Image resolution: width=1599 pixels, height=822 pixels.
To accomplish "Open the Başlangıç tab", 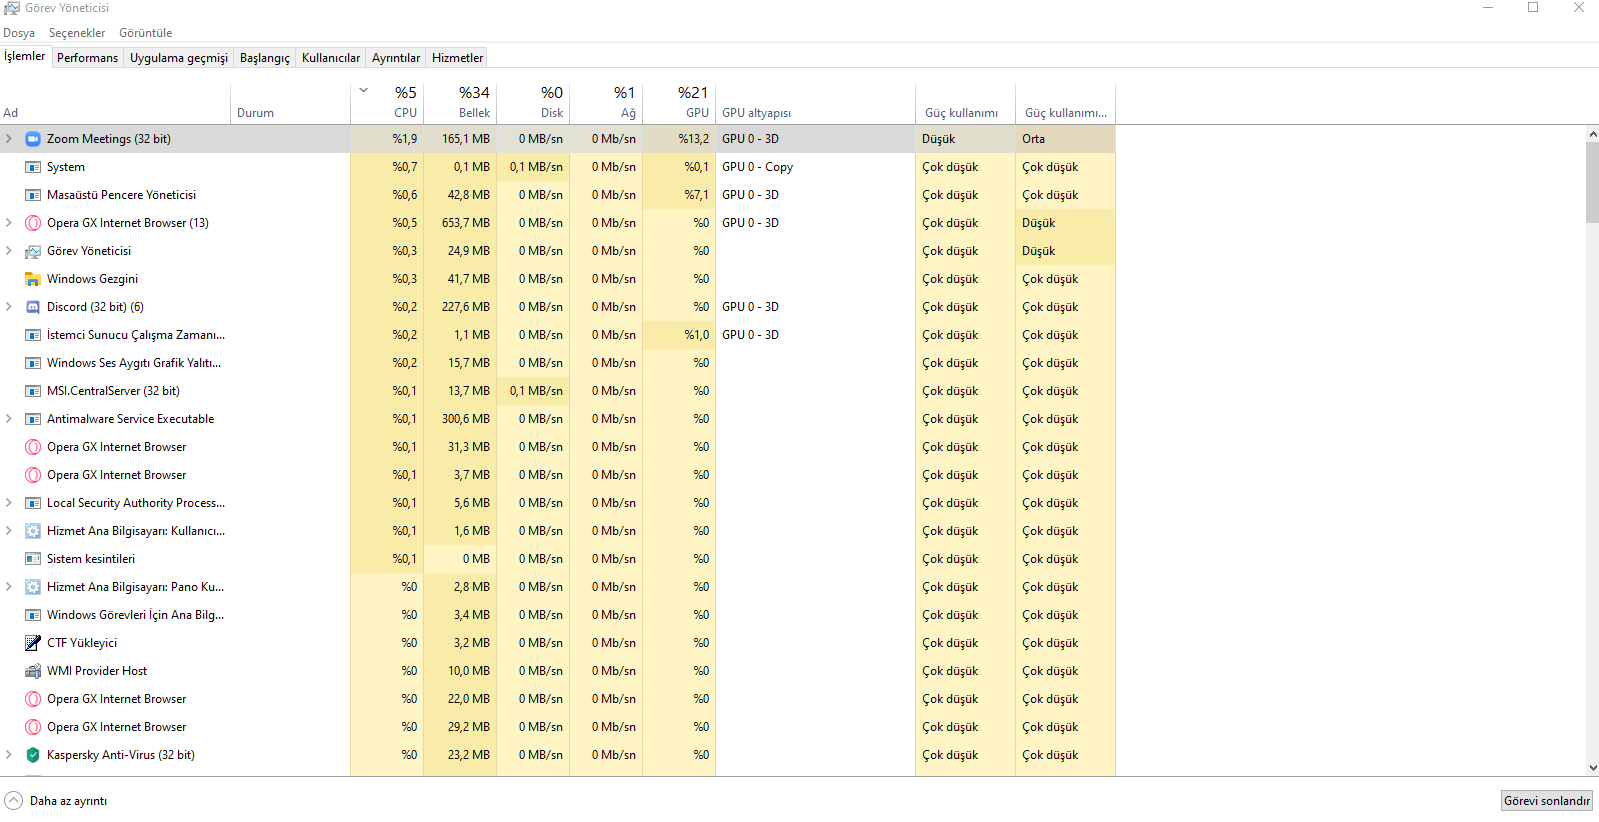I will (x=264, y=58).
